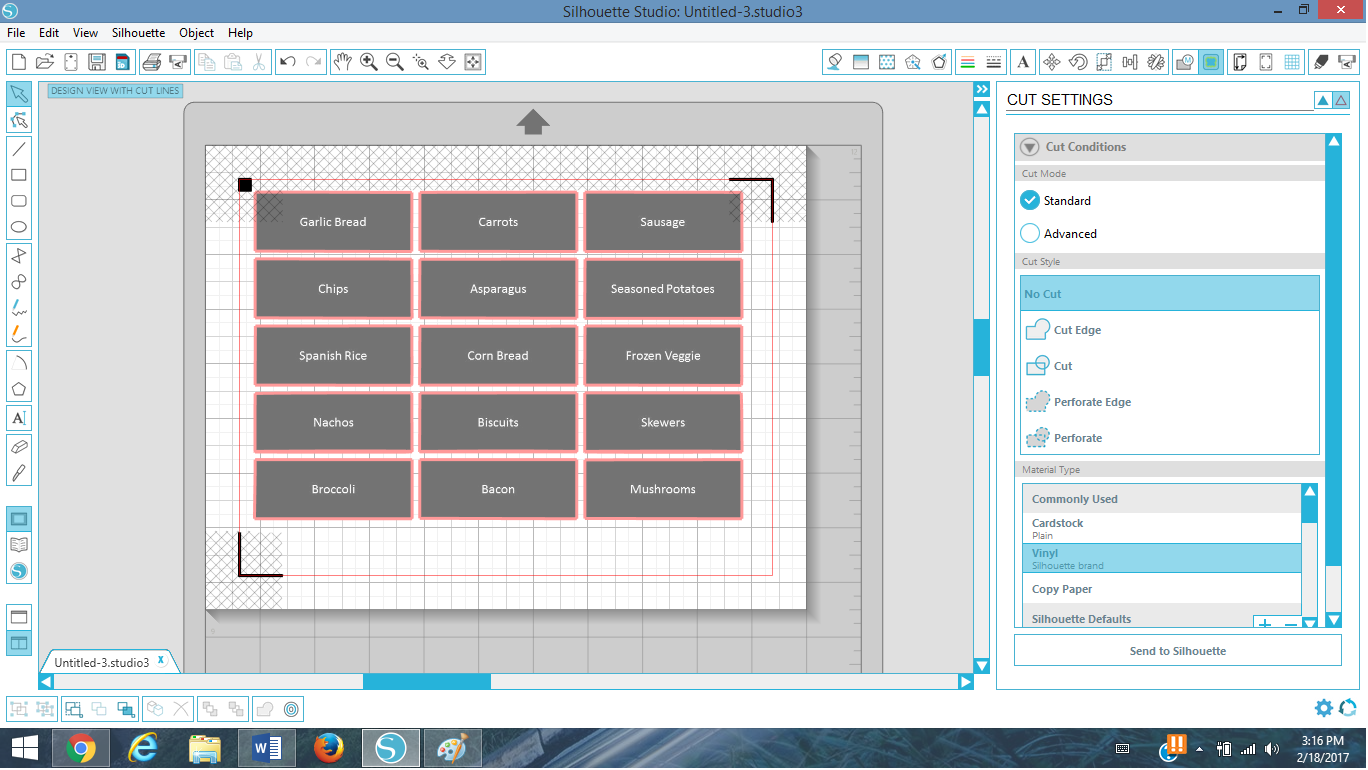This screenshot has height=770, width=1368.
Task: Open the Library book icon
Action: click(19, 545)
